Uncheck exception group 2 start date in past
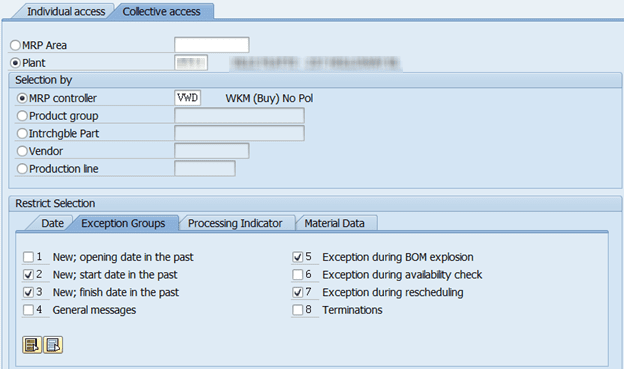Viewport: 624px width, 369px height. click(x=28, y=275)
